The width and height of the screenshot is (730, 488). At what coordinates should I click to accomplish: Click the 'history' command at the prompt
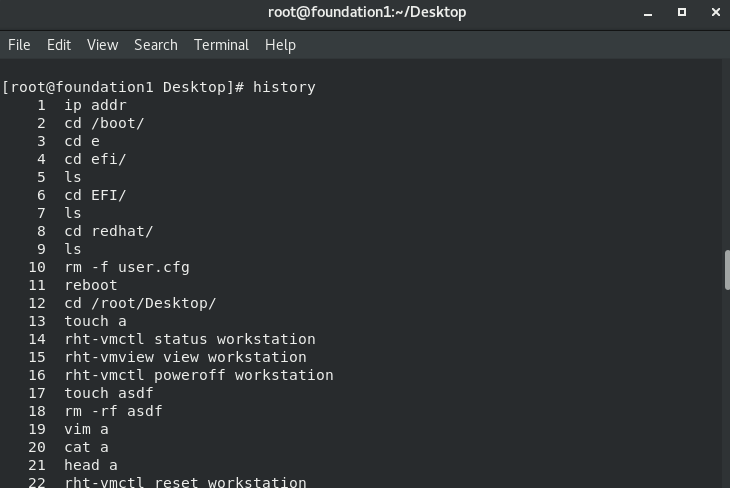284,87
